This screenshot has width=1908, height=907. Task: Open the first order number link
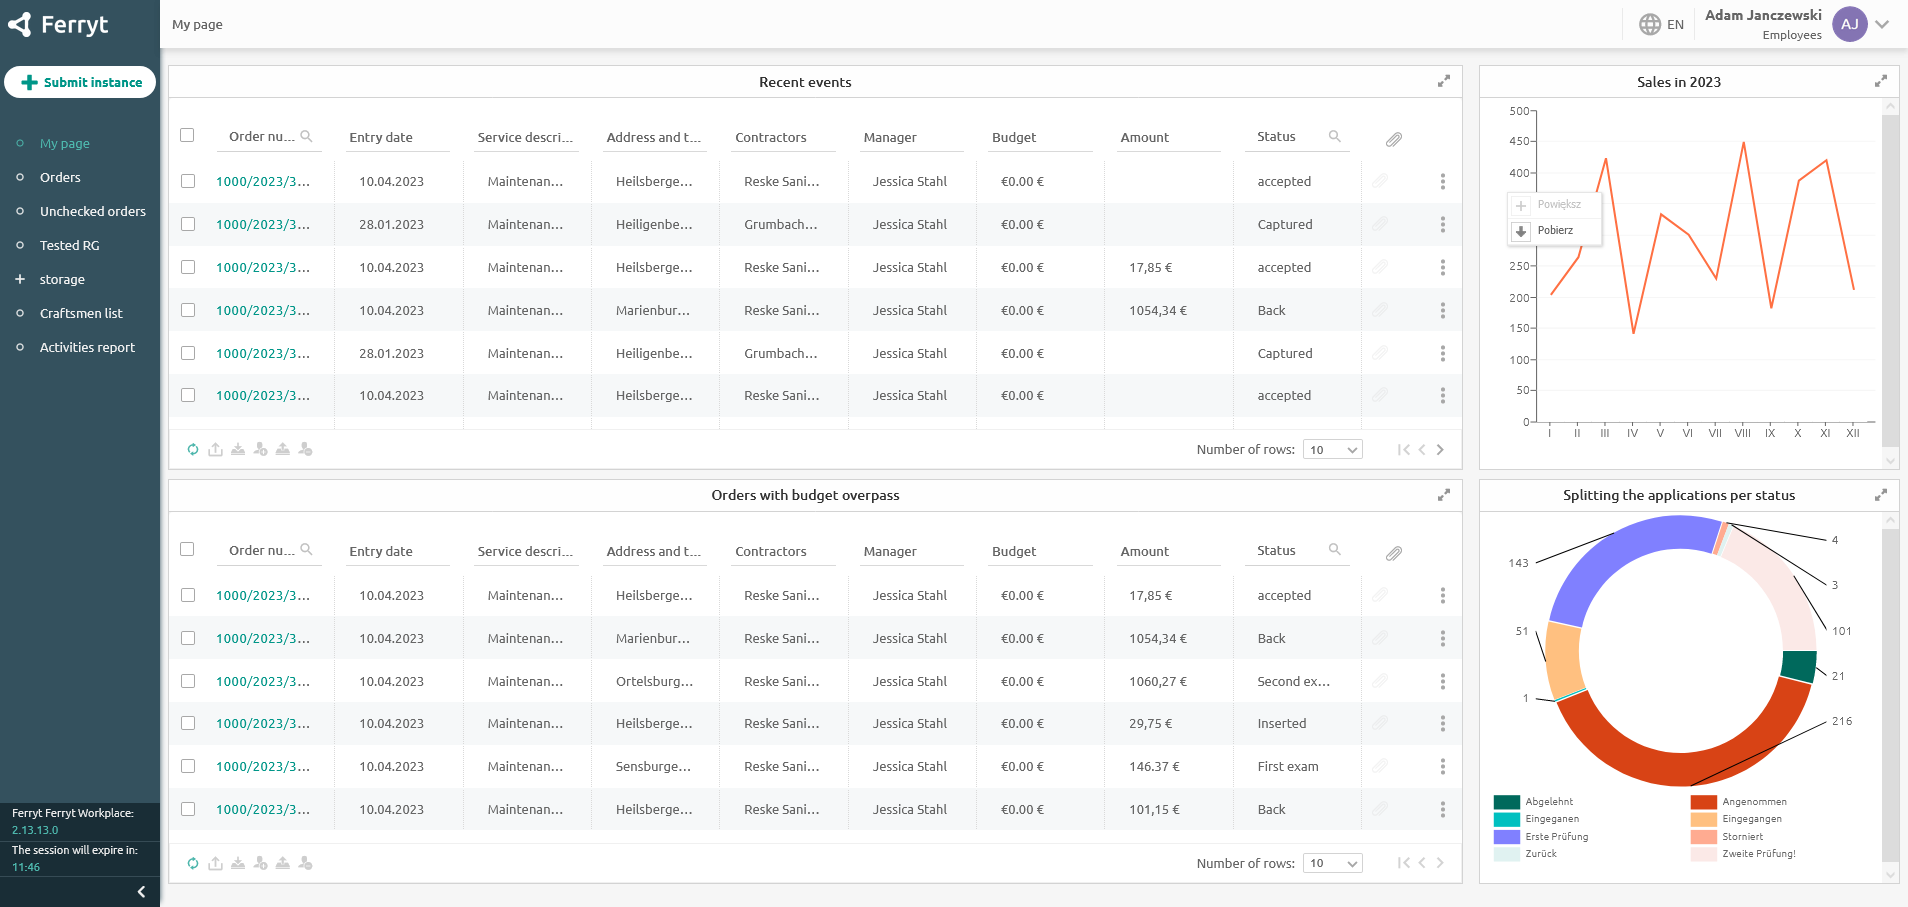263,181
